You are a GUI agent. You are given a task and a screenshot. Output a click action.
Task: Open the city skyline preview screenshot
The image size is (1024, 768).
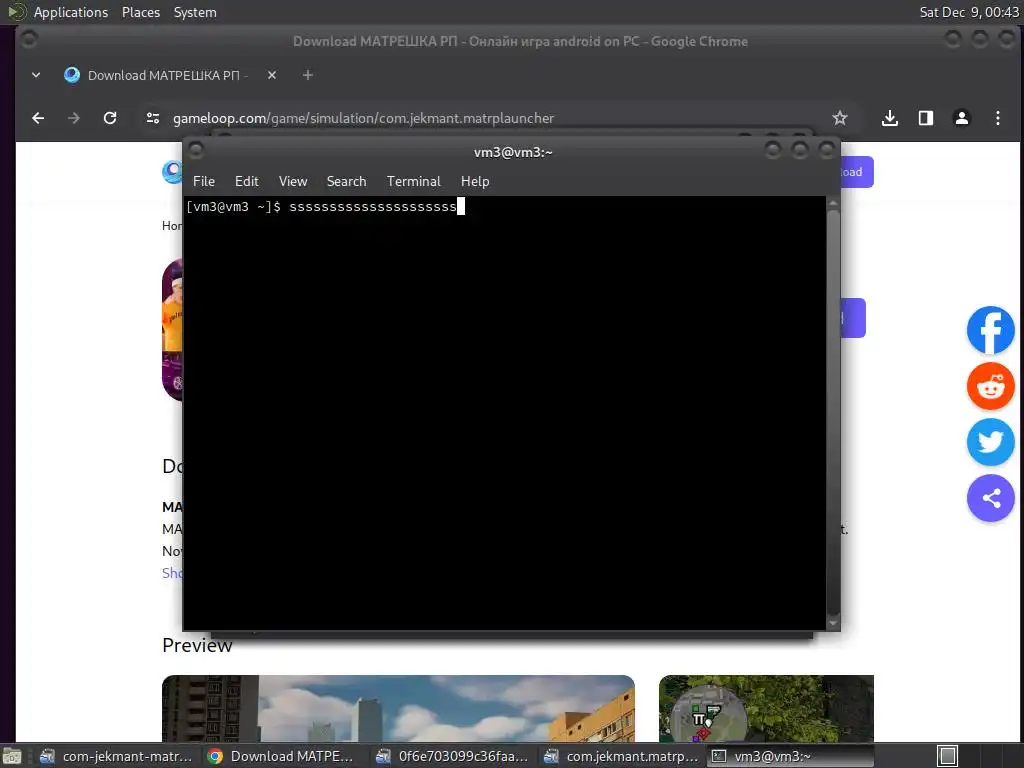398,709
